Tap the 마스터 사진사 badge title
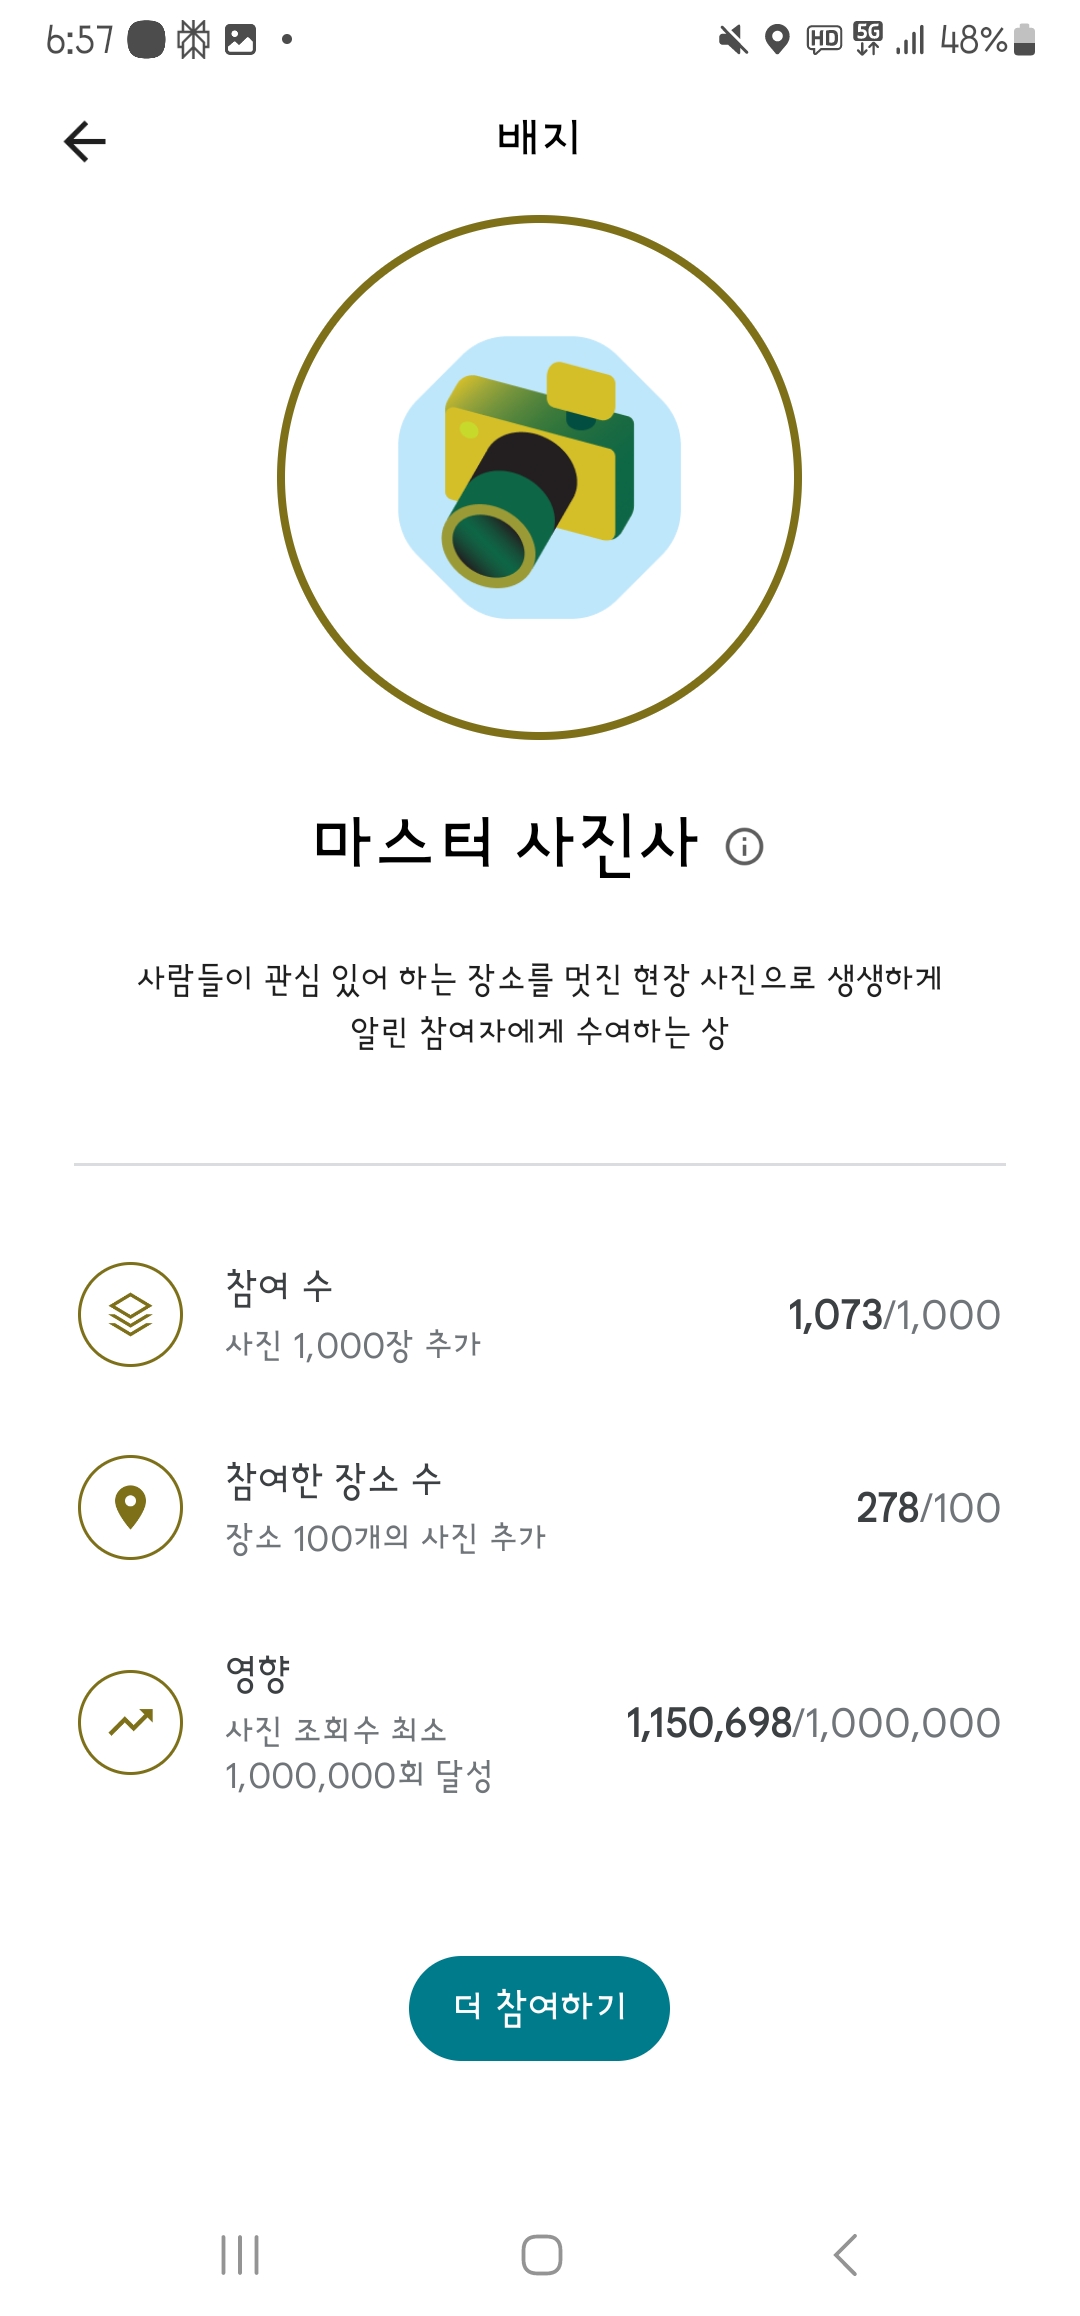 pos(505,843)
